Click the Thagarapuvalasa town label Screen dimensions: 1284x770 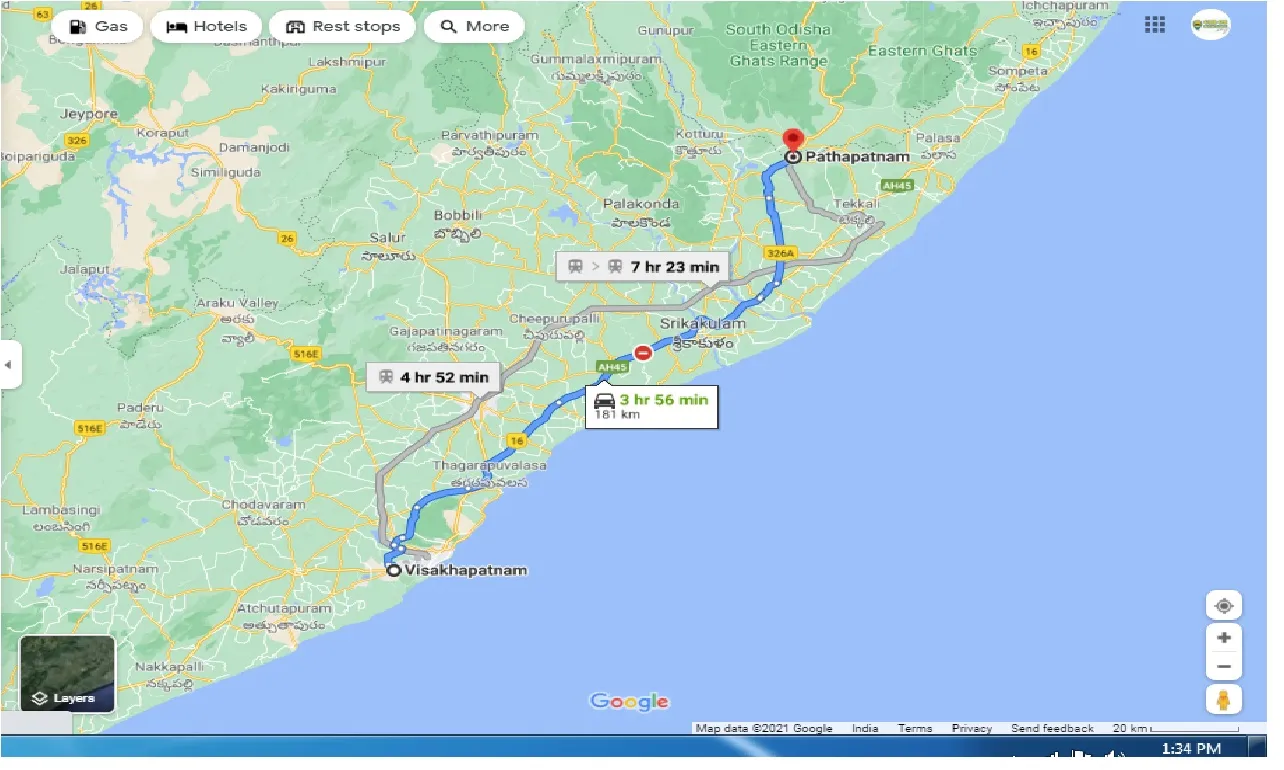[x=490, y=466]
